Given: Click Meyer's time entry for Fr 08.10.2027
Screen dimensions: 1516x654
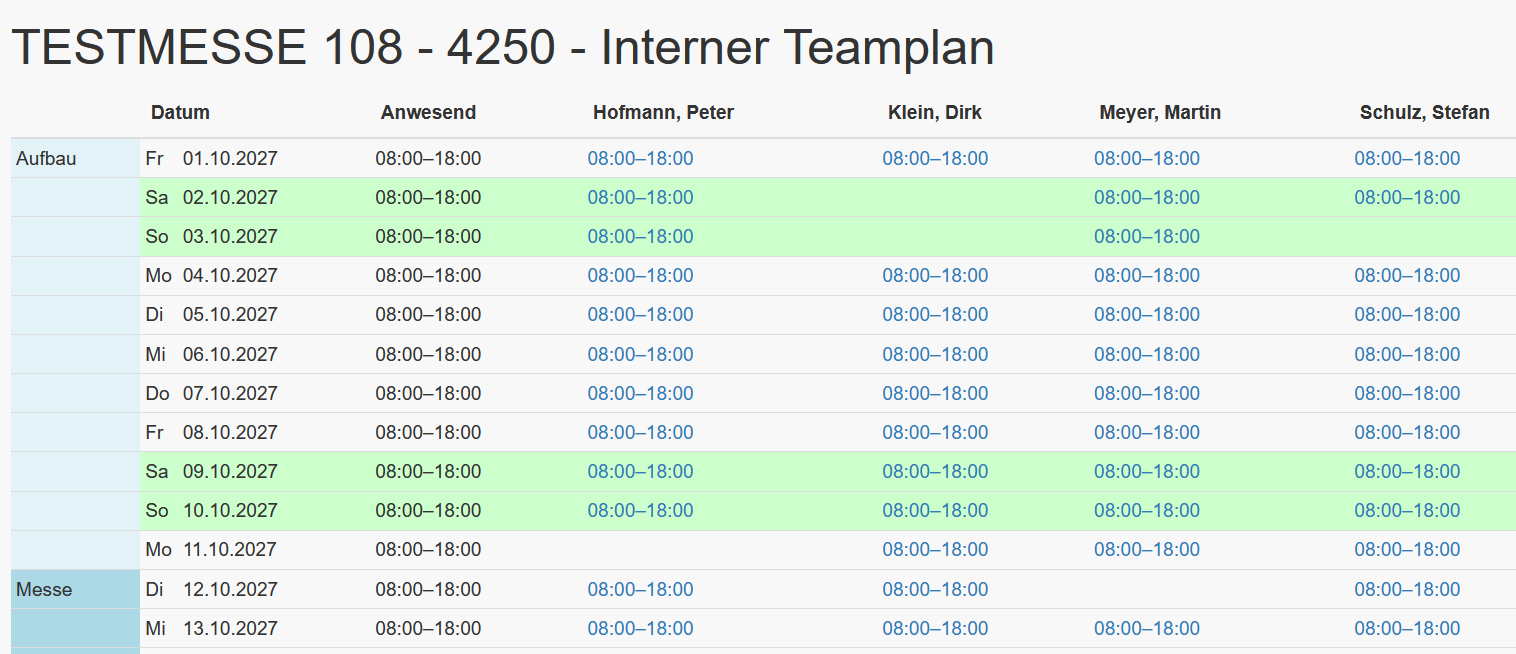Looking at the screenshot, I should click(1146, 432).
